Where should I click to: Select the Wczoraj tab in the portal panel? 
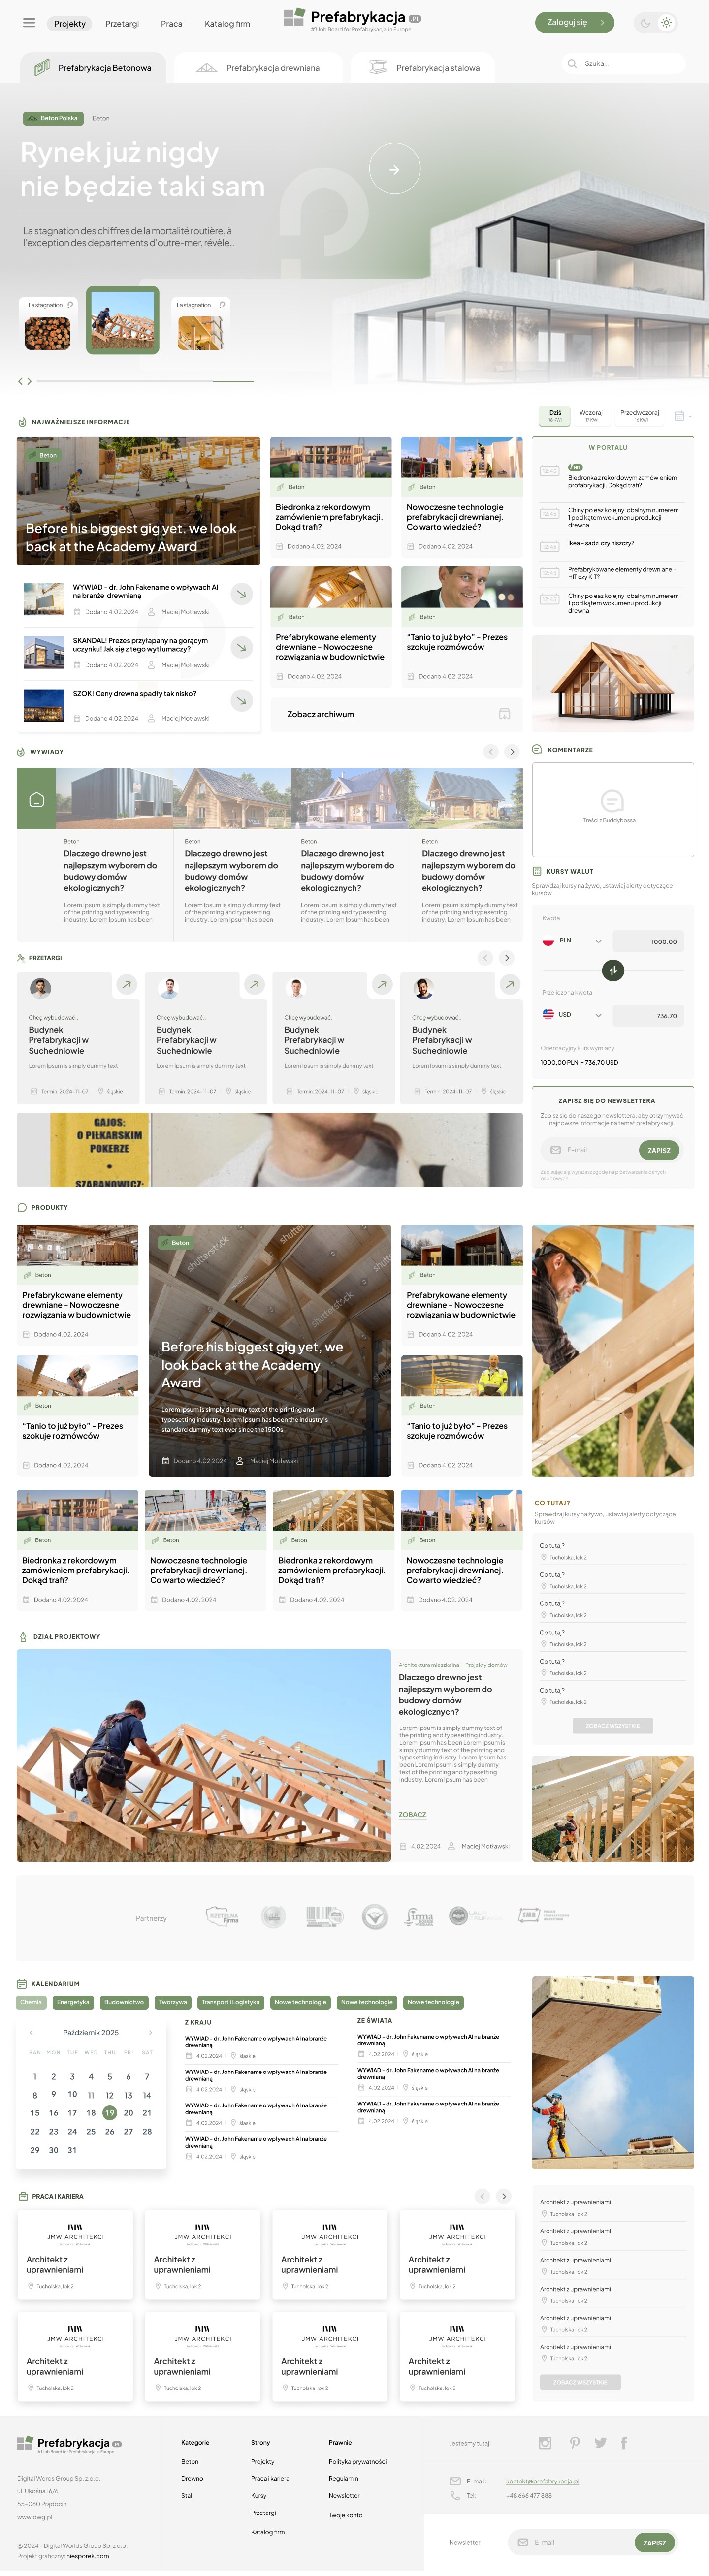click(591, 415)
